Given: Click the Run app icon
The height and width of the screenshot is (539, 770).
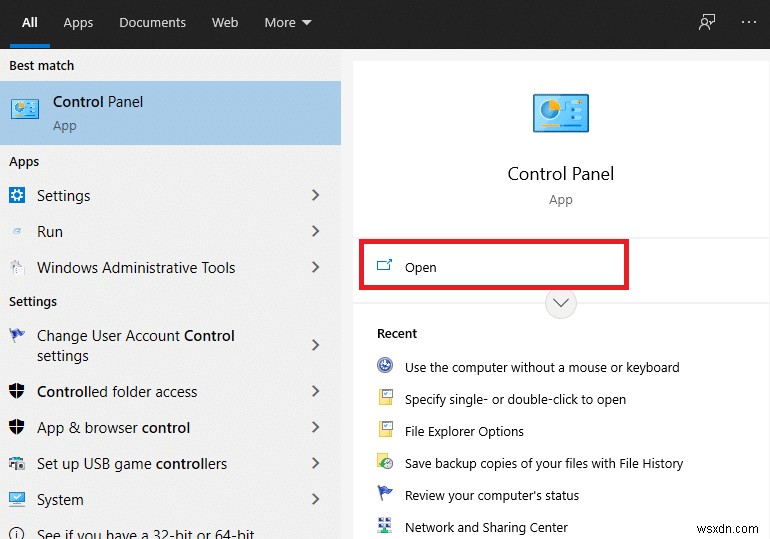Looking at the screenshot, I should click(x=17, y=231).
